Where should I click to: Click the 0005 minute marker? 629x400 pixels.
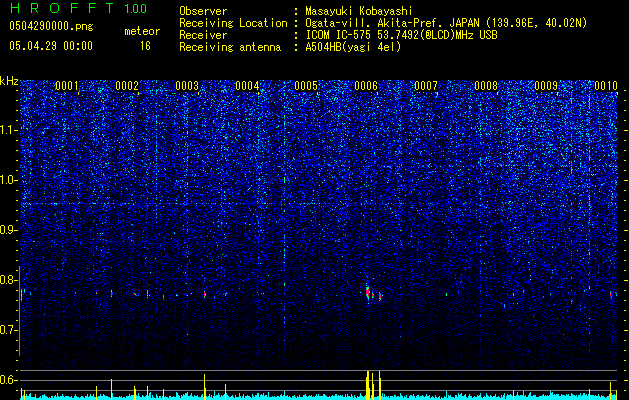click(306, 85)
